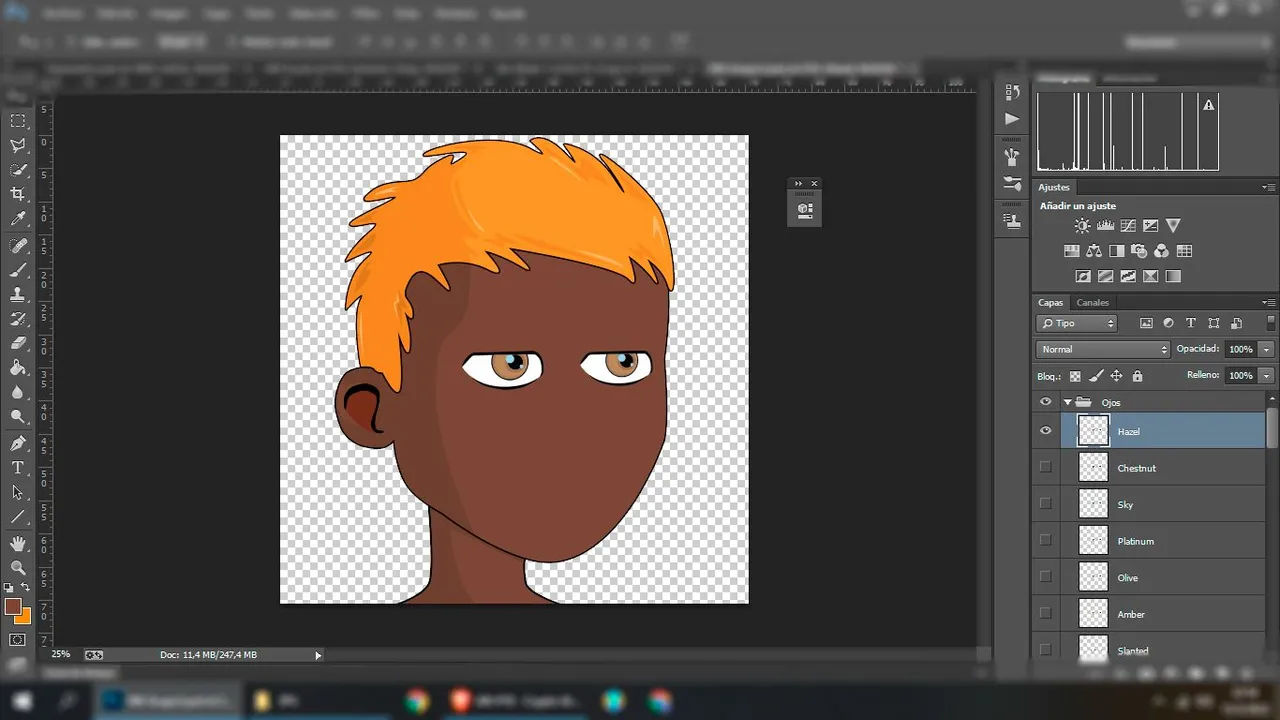Add a Black & White adjustment
Viewport: 1280px width, 720px height.
tap(1117, 251)
